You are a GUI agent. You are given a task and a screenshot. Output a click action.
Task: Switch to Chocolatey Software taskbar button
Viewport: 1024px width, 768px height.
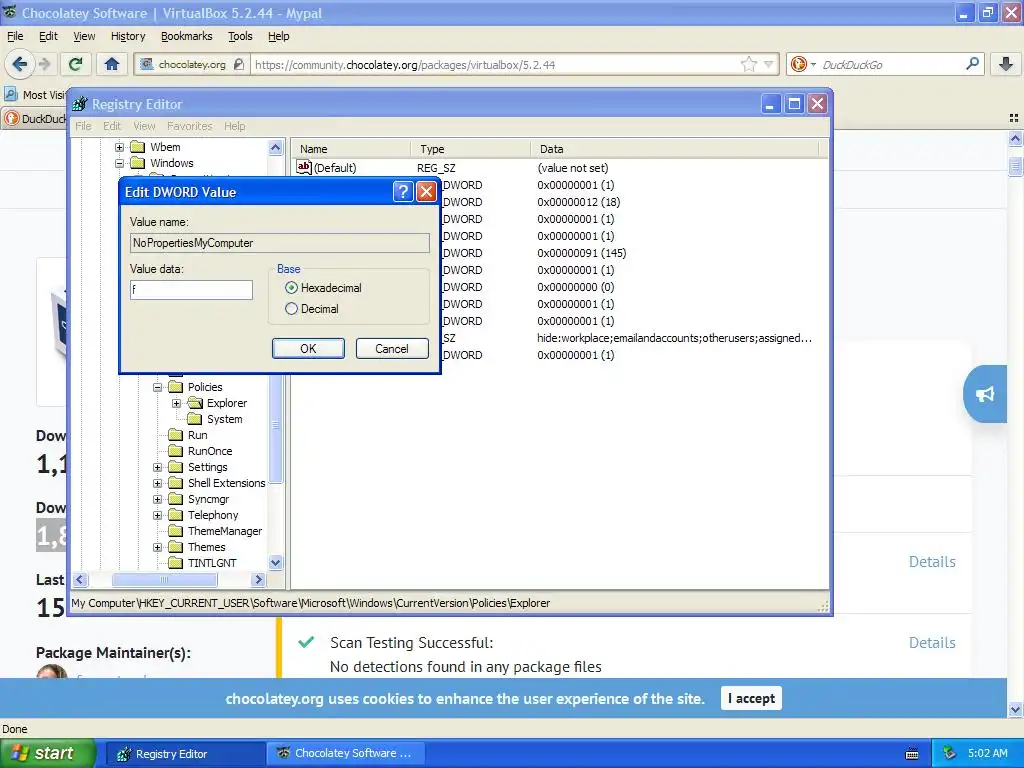pyautogui.click(x=346, y=753)
